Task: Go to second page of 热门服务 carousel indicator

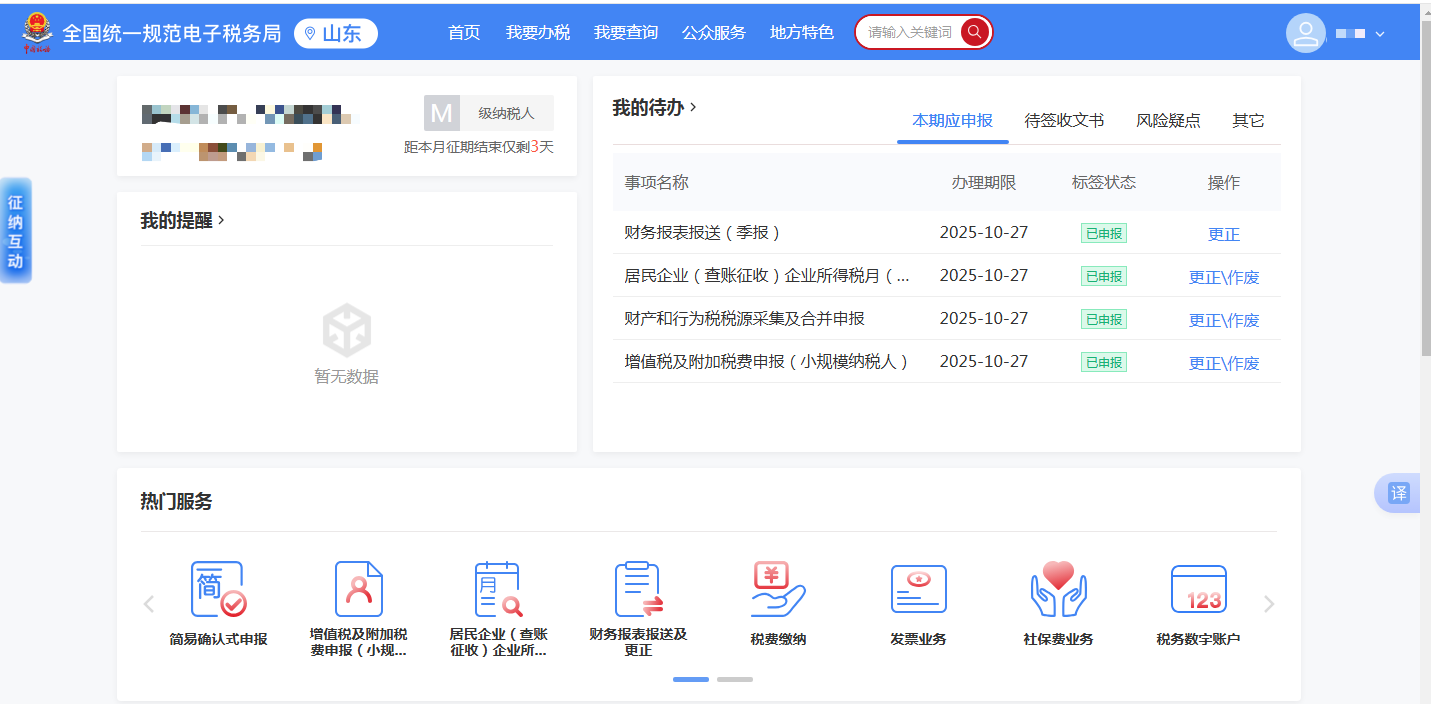Action: coord(734,679)
